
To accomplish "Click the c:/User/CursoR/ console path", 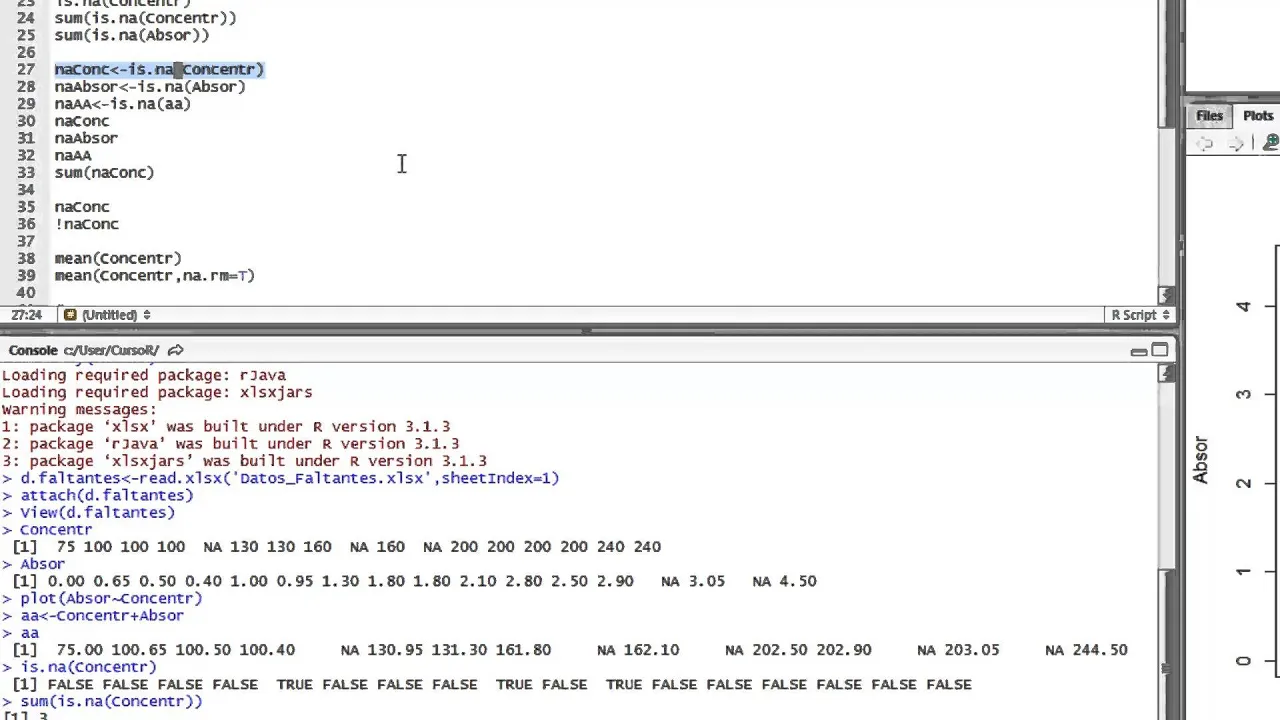I will (111, 350).
